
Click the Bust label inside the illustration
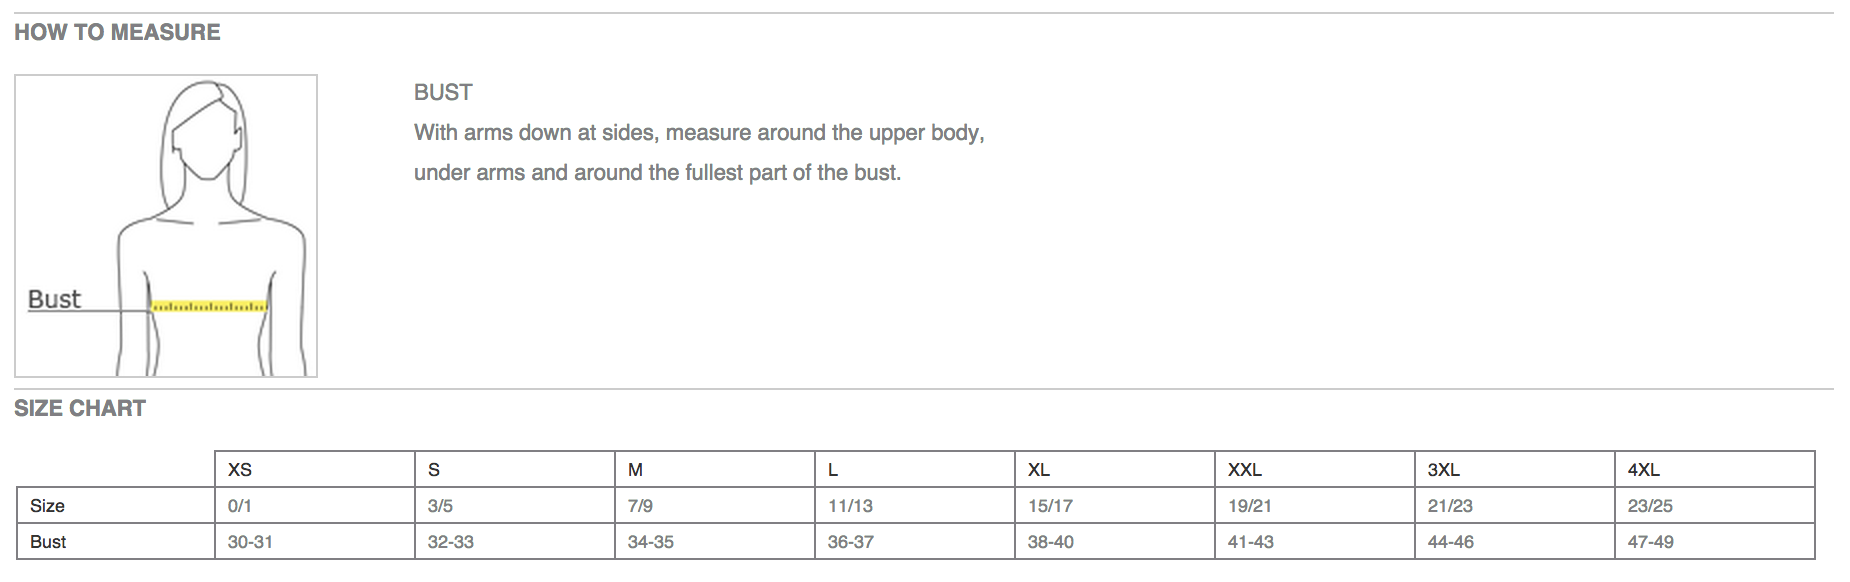pyautogui.click(x=54, y=299)
